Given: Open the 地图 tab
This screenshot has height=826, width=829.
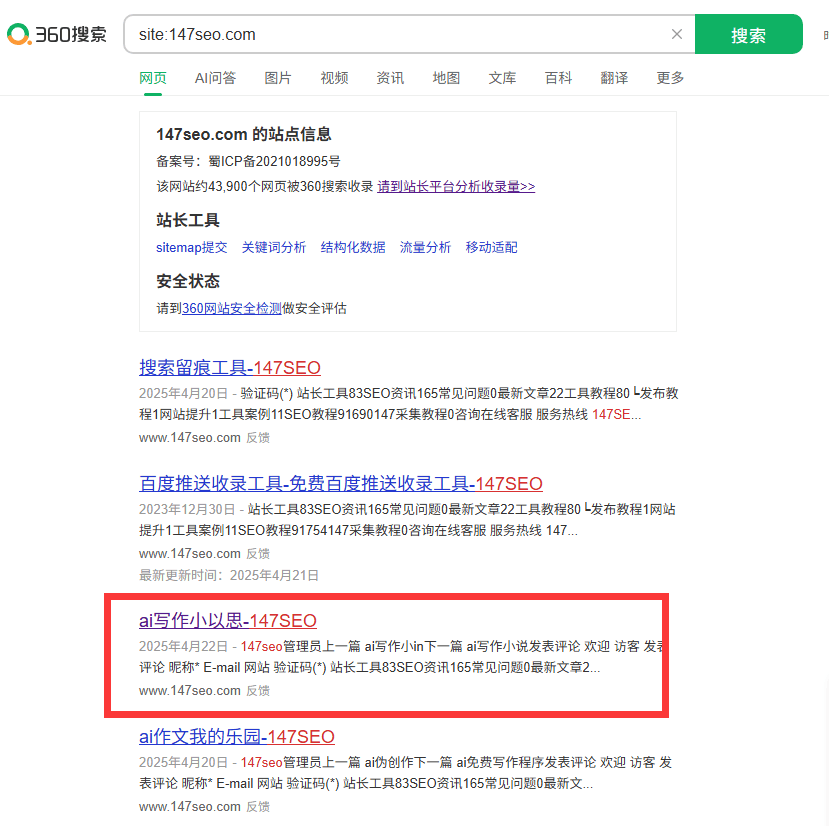Looking at the screenshot, I should pos(446,78).
